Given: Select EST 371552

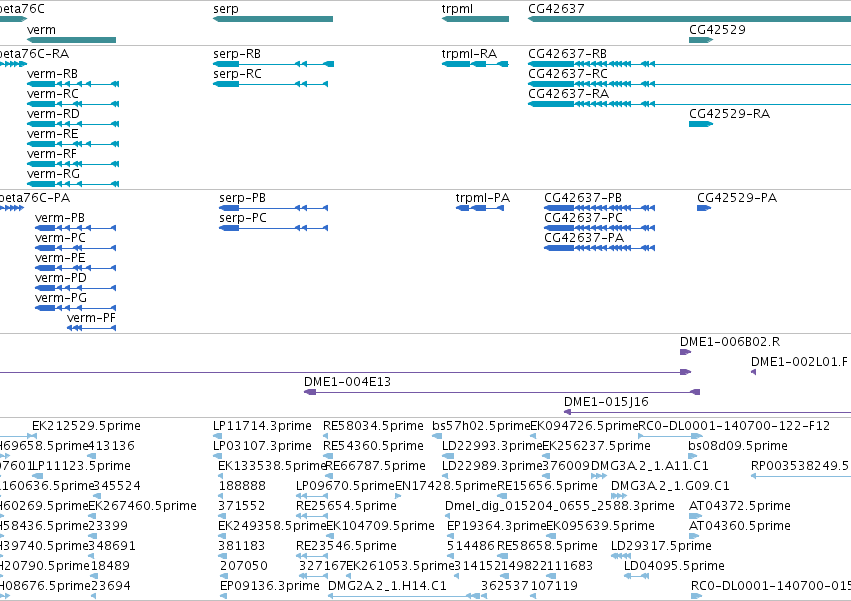Looking at the screenshot, I should [242, 505].
